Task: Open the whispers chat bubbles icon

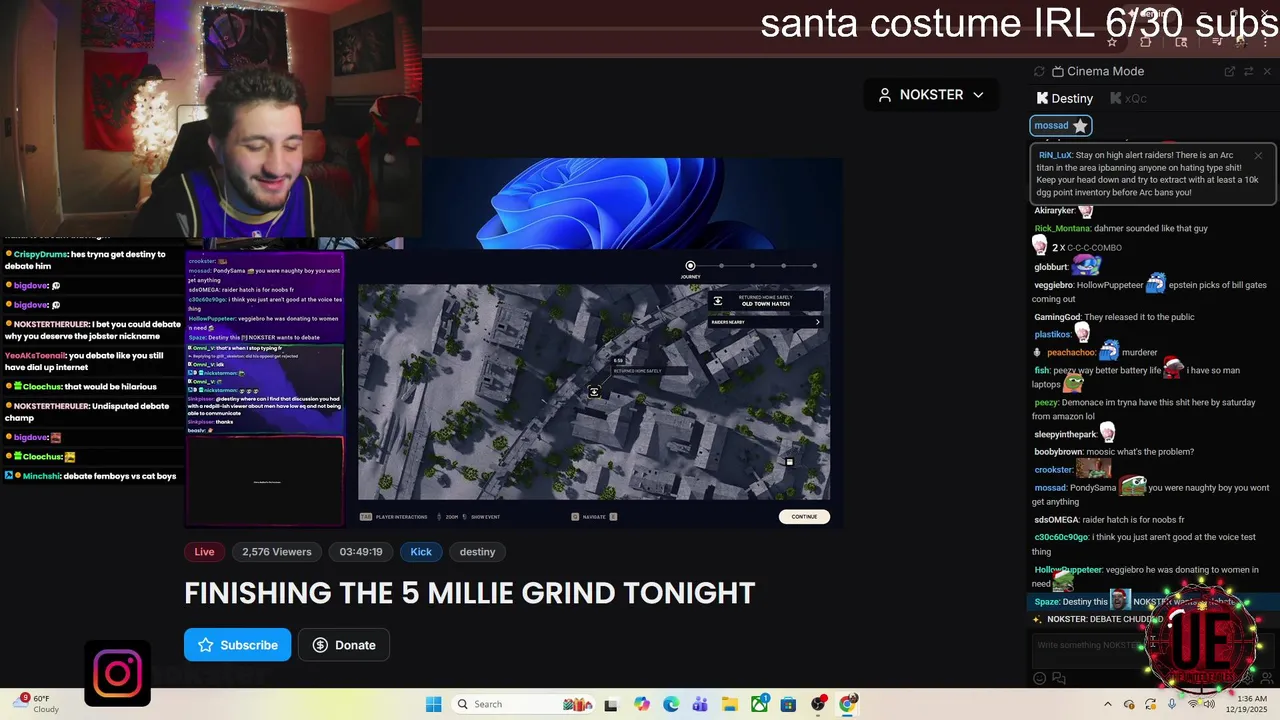Action: [x=1059, y=678]
